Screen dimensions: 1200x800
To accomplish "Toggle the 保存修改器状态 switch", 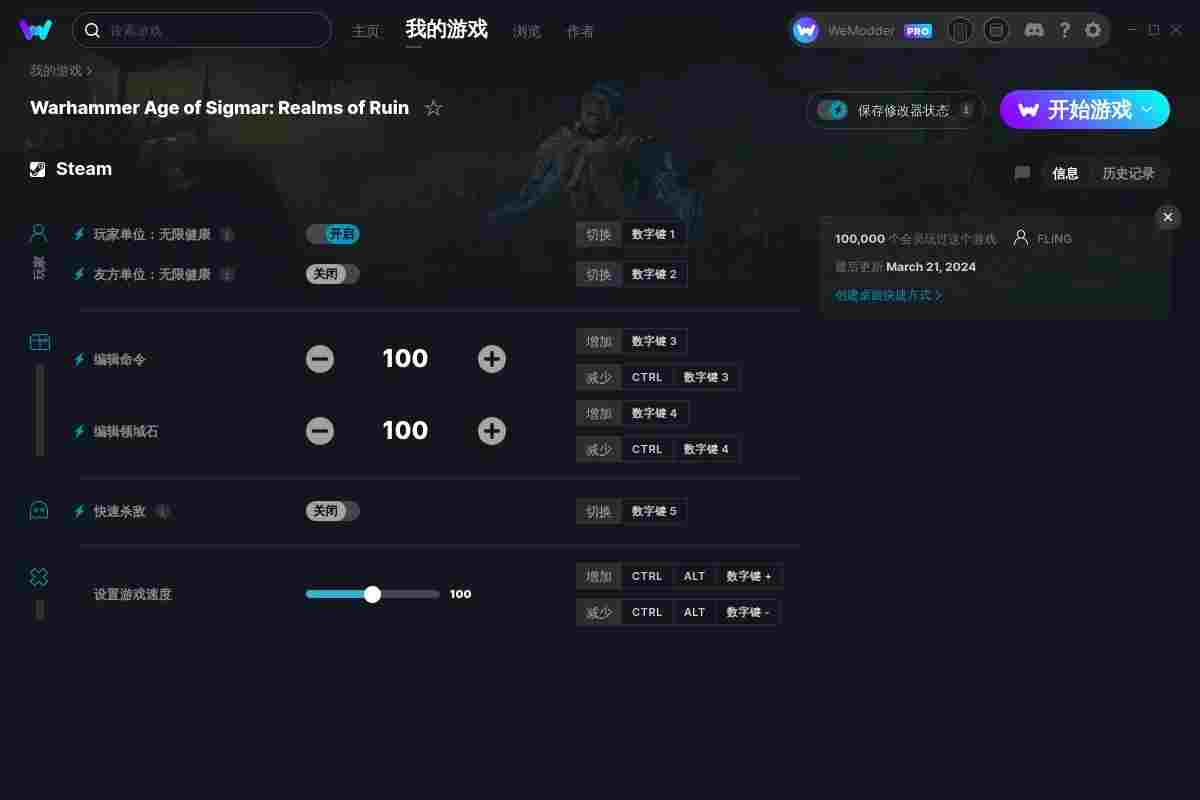I will coord(832,110).
